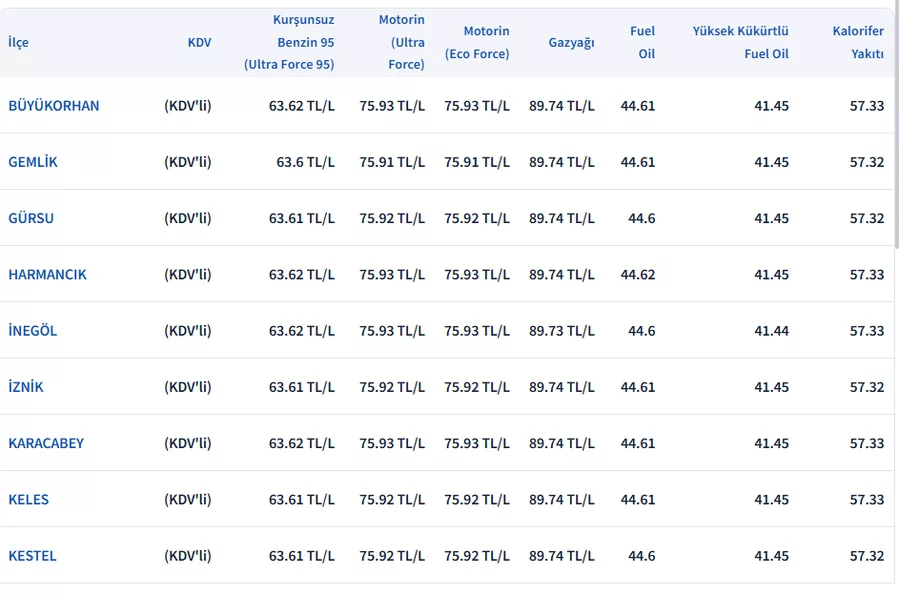The height and width of the screenshot is (595, 900).
Task: Click the Yüksek Kükürtlü Fuel Oil header
Action: [x=740, y=42]
